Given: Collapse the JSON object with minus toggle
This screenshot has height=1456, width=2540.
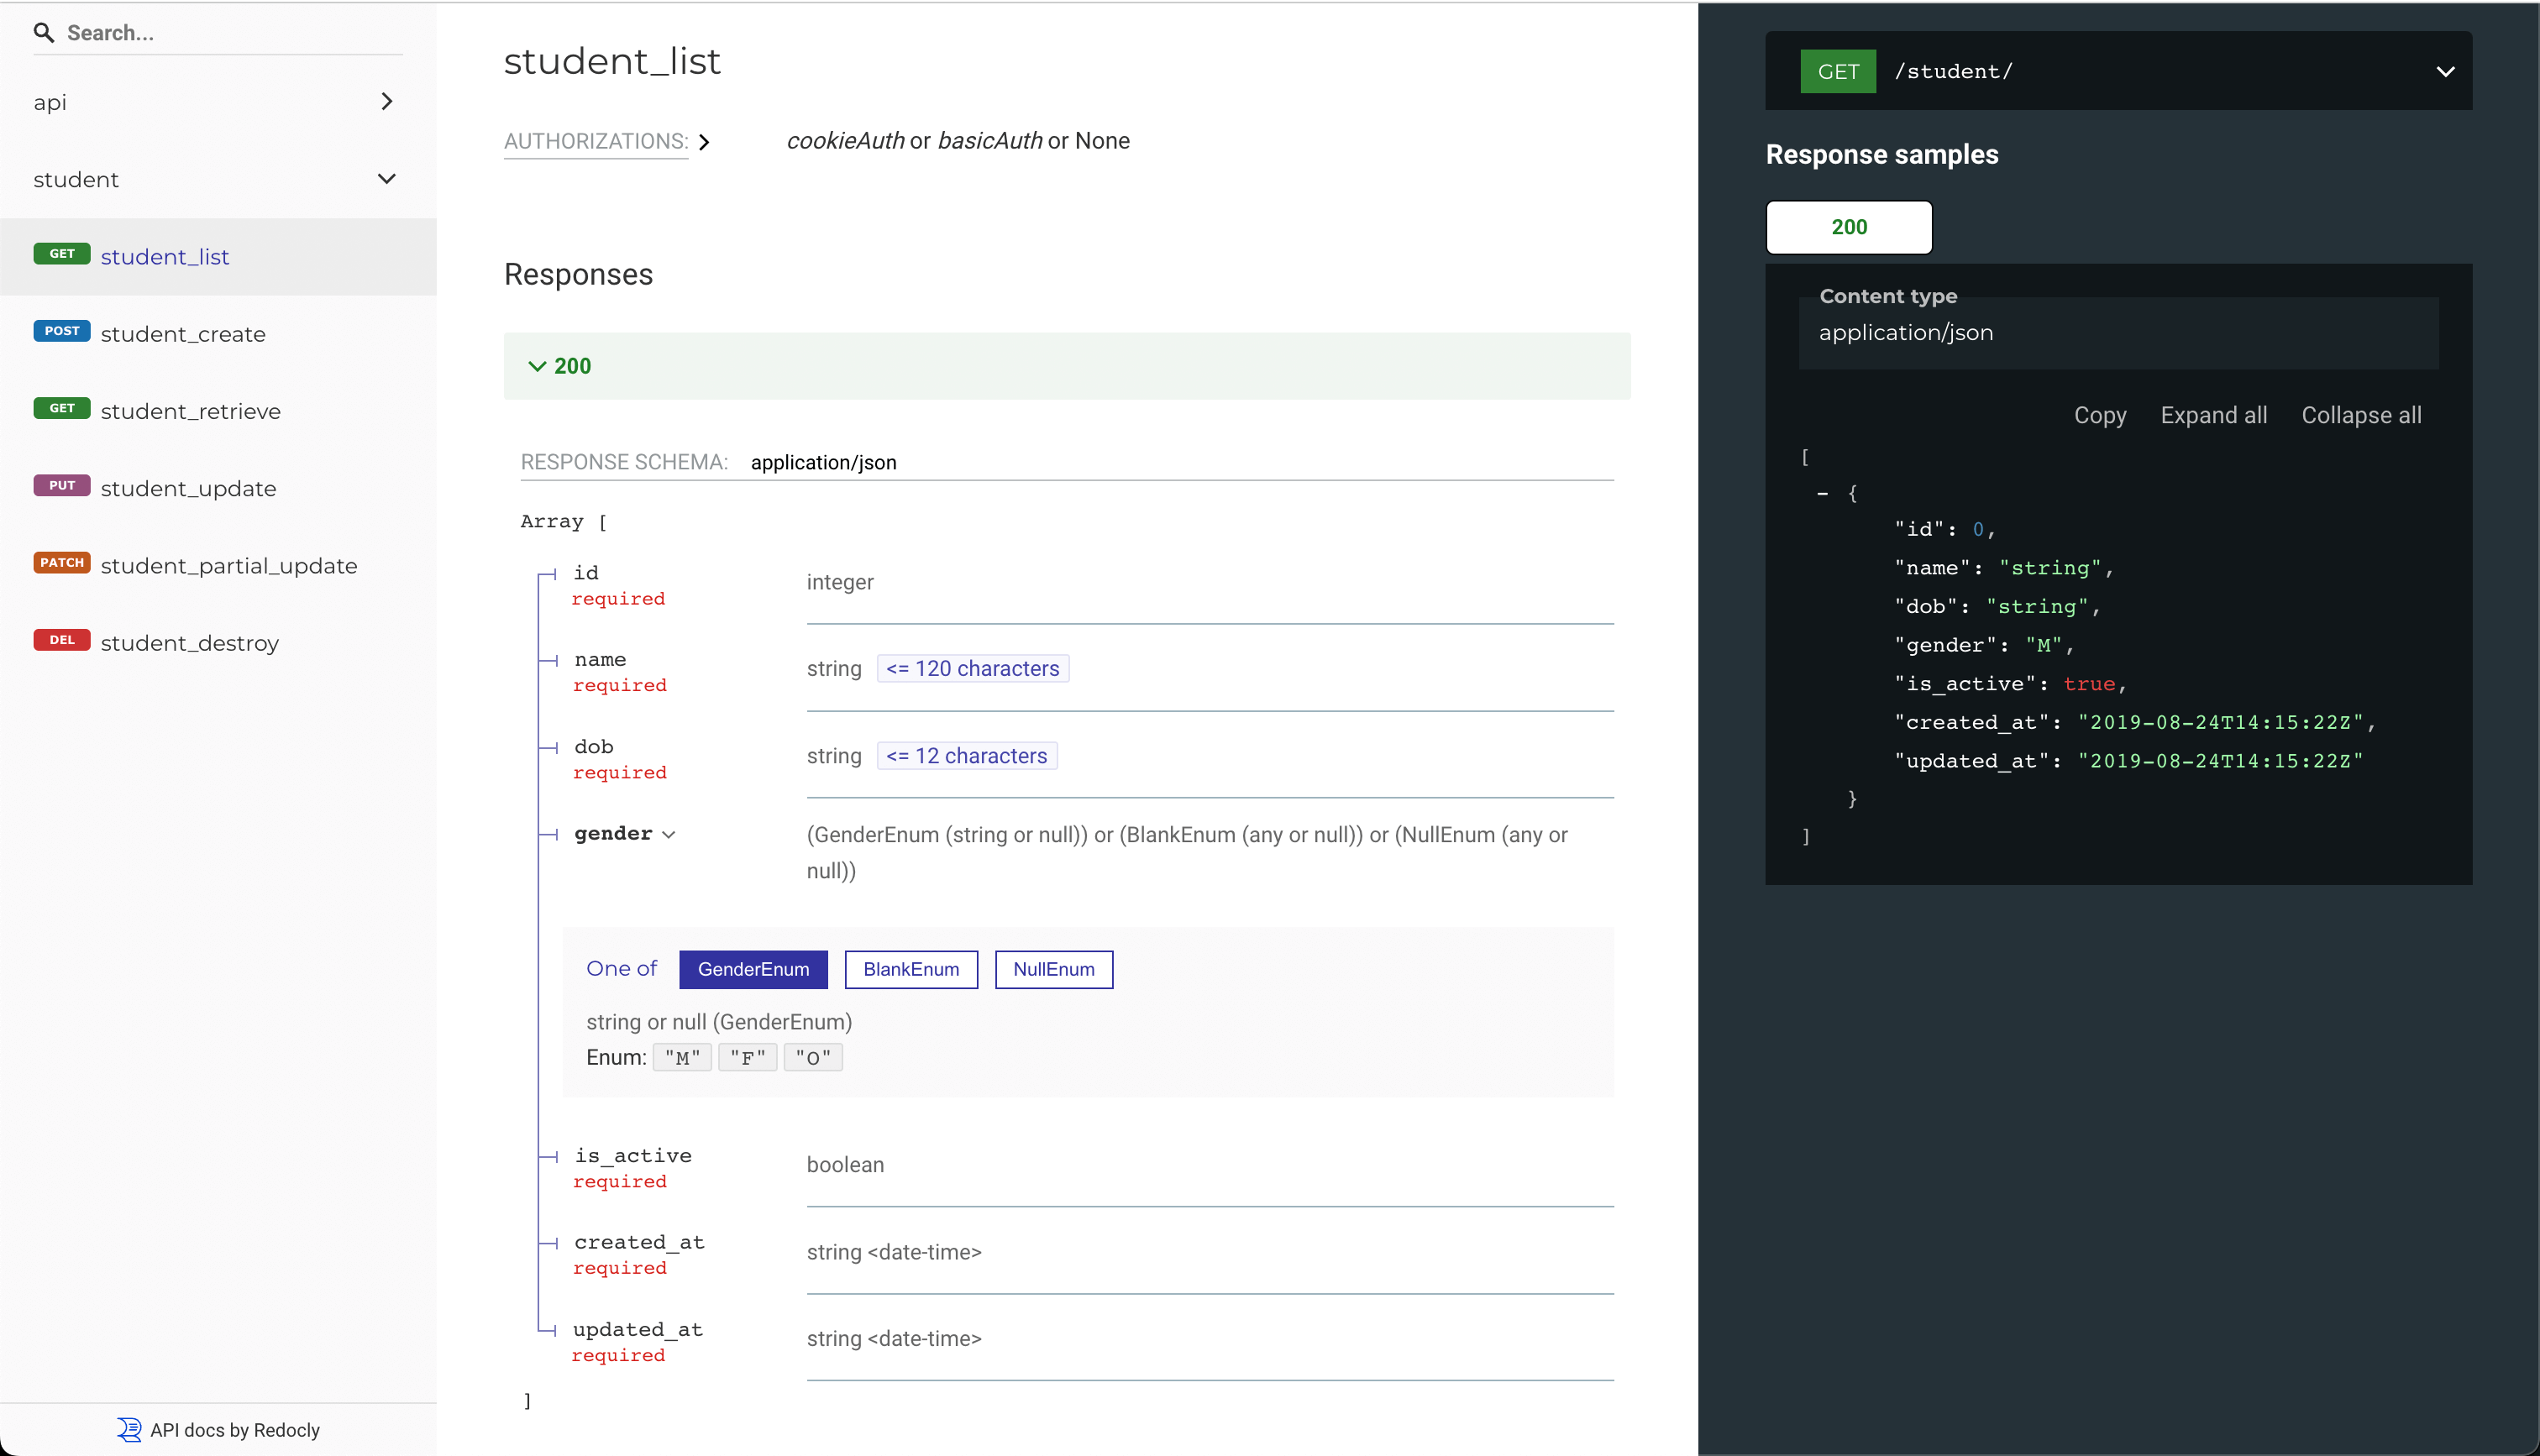Looking at the screenshot, I should coord(1822,494).
